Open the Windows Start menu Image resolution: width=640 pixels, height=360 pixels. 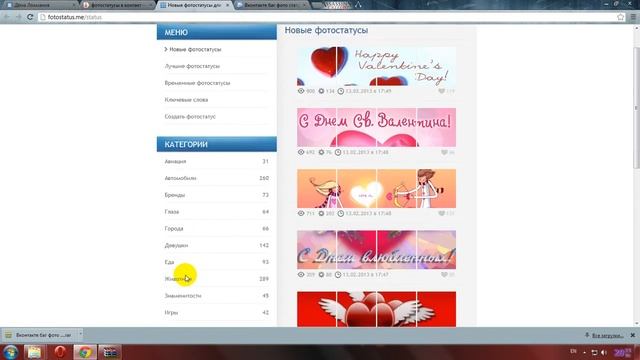coord(10,352)
